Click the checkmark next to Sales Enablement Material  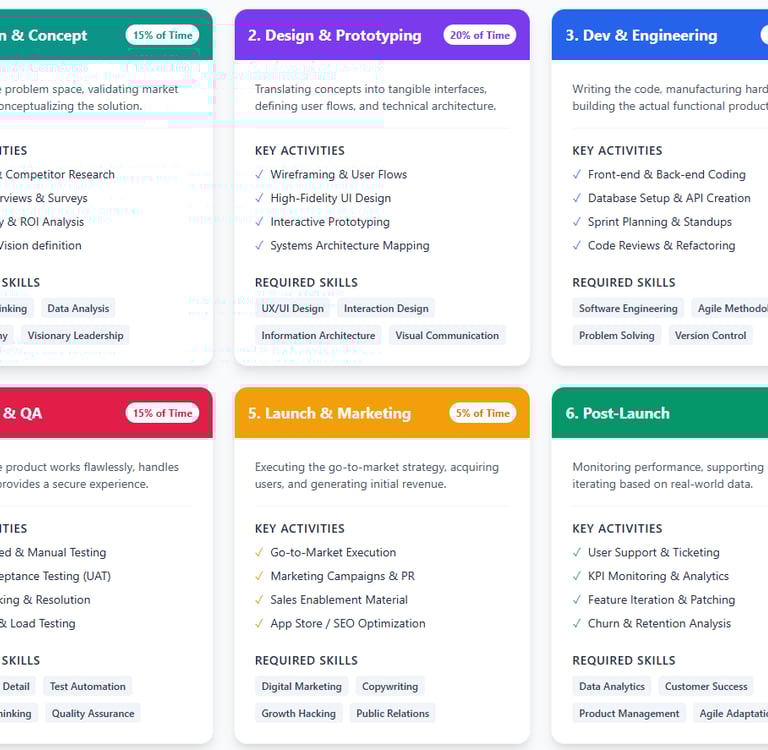[260, 601]
